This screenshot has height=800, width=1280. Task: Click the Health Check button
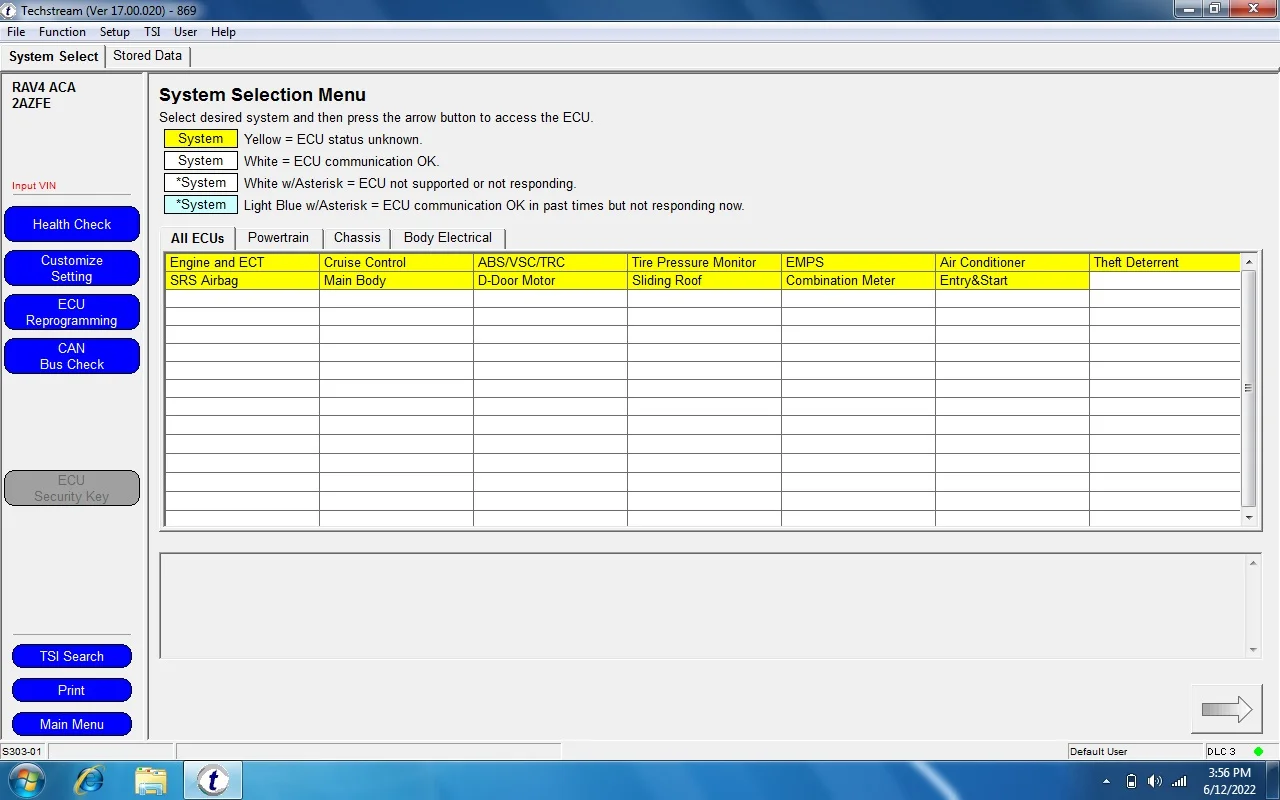point(72,224)
